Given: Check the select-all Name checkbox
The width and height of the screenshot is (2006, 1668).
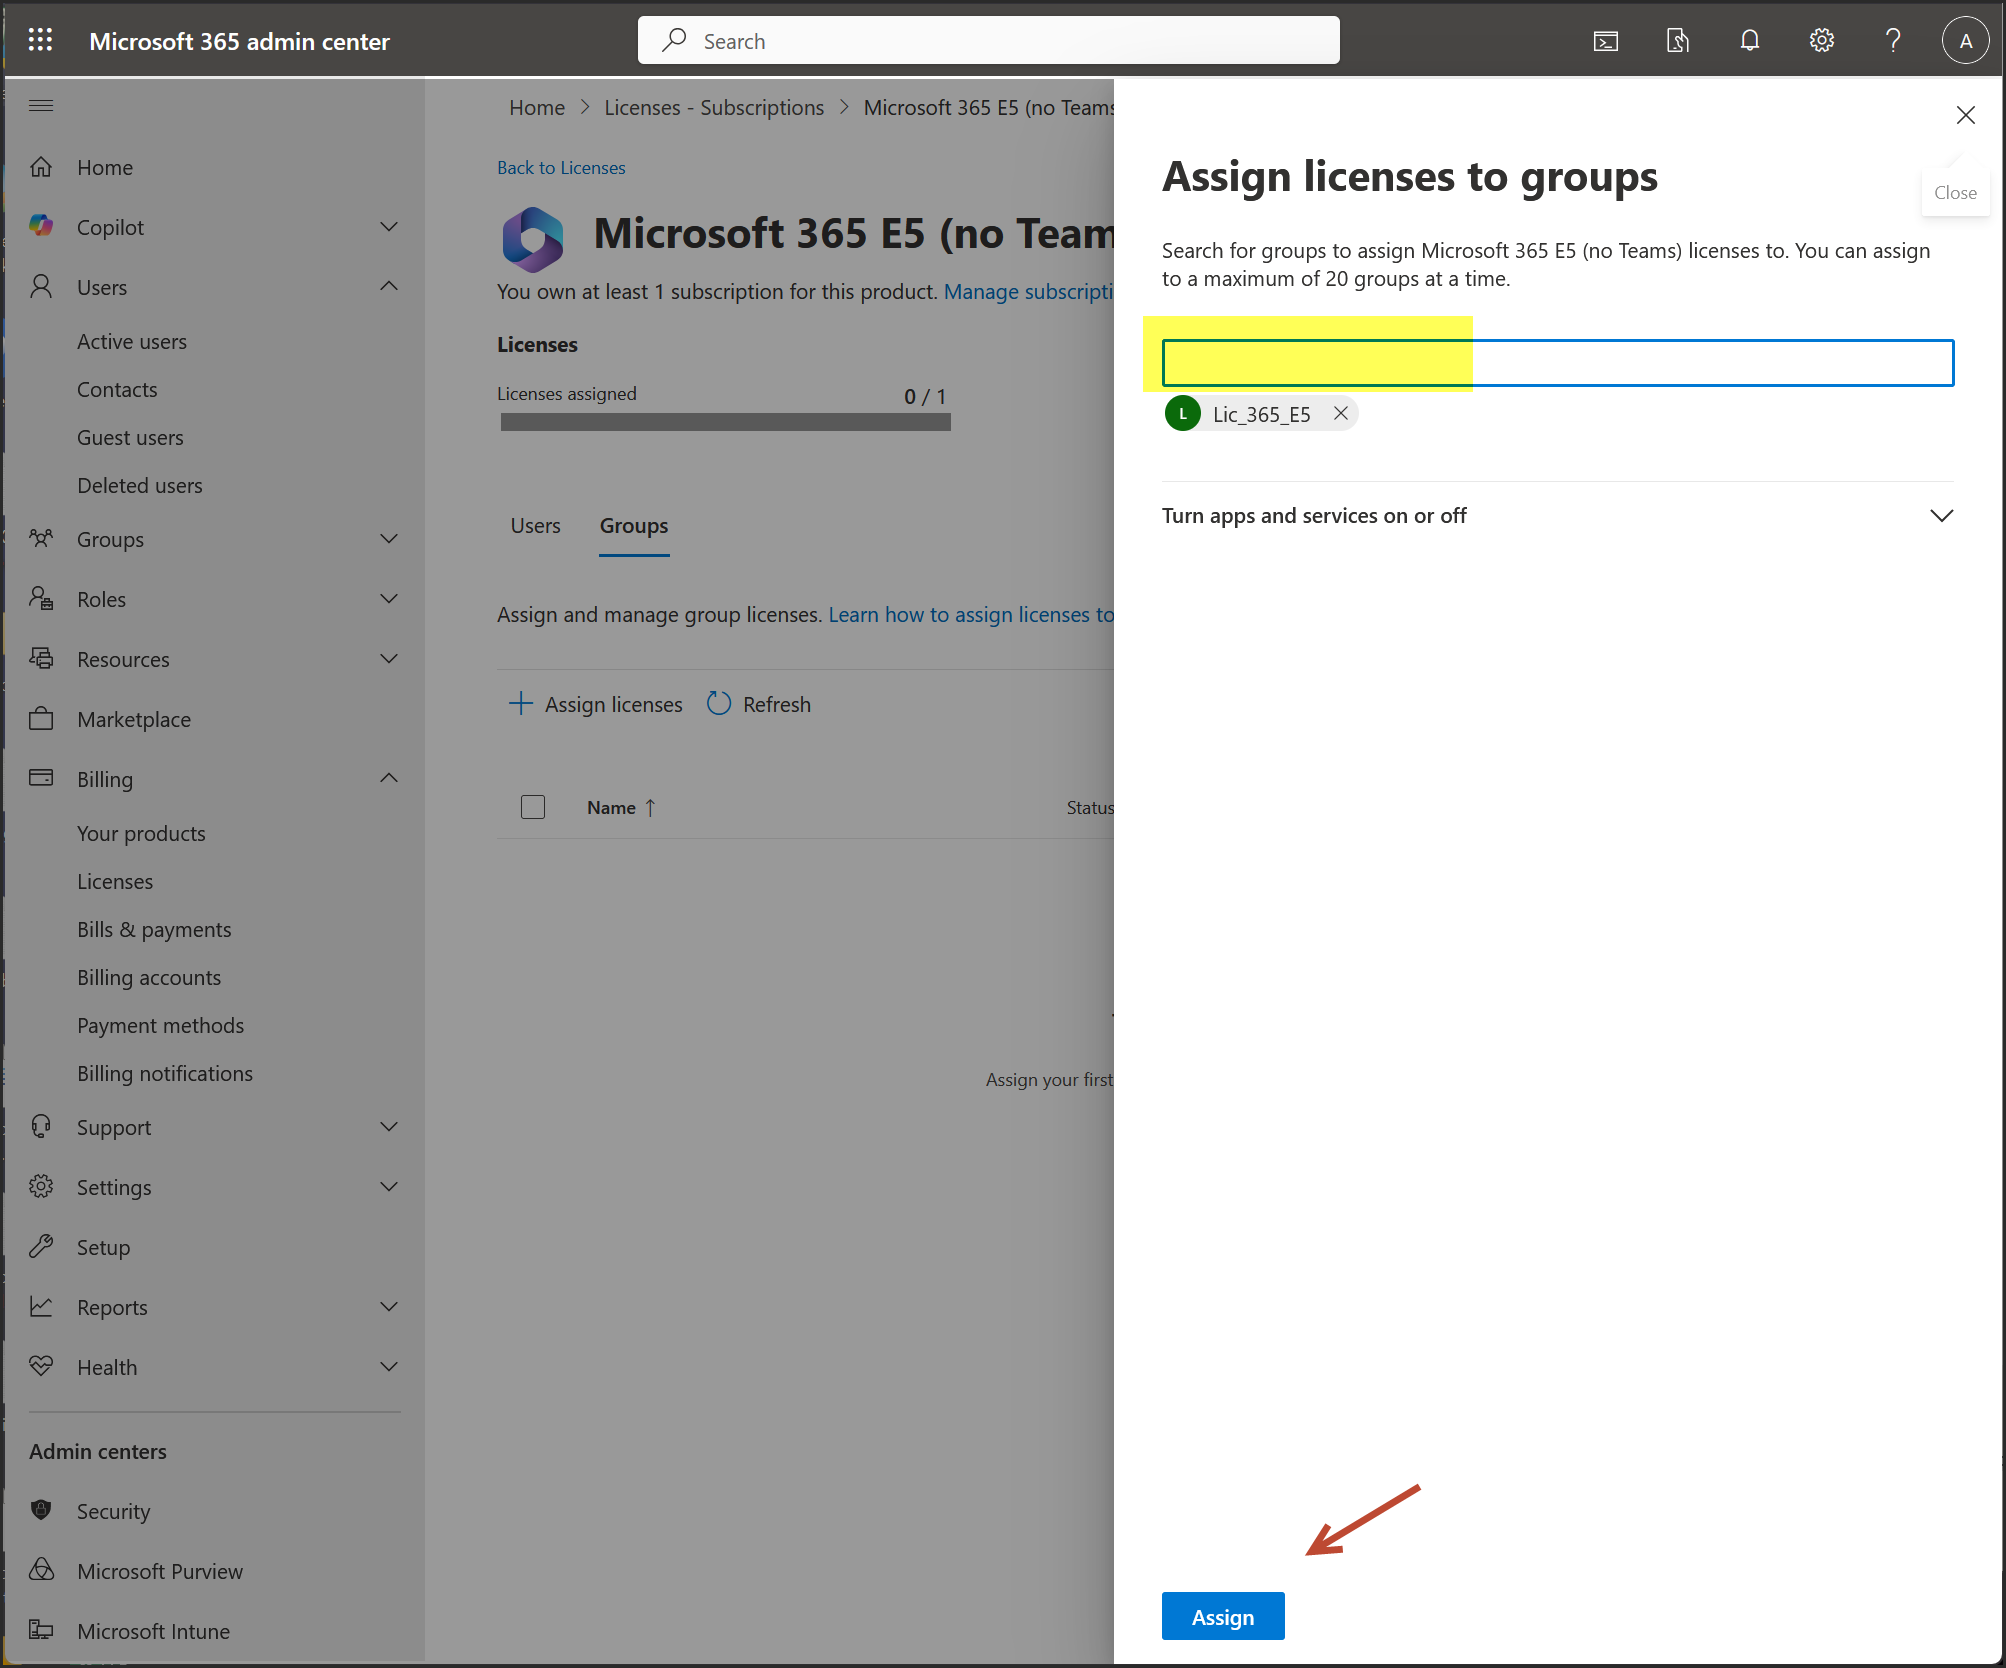Looking at the screenshot, I should coord(533,807).
